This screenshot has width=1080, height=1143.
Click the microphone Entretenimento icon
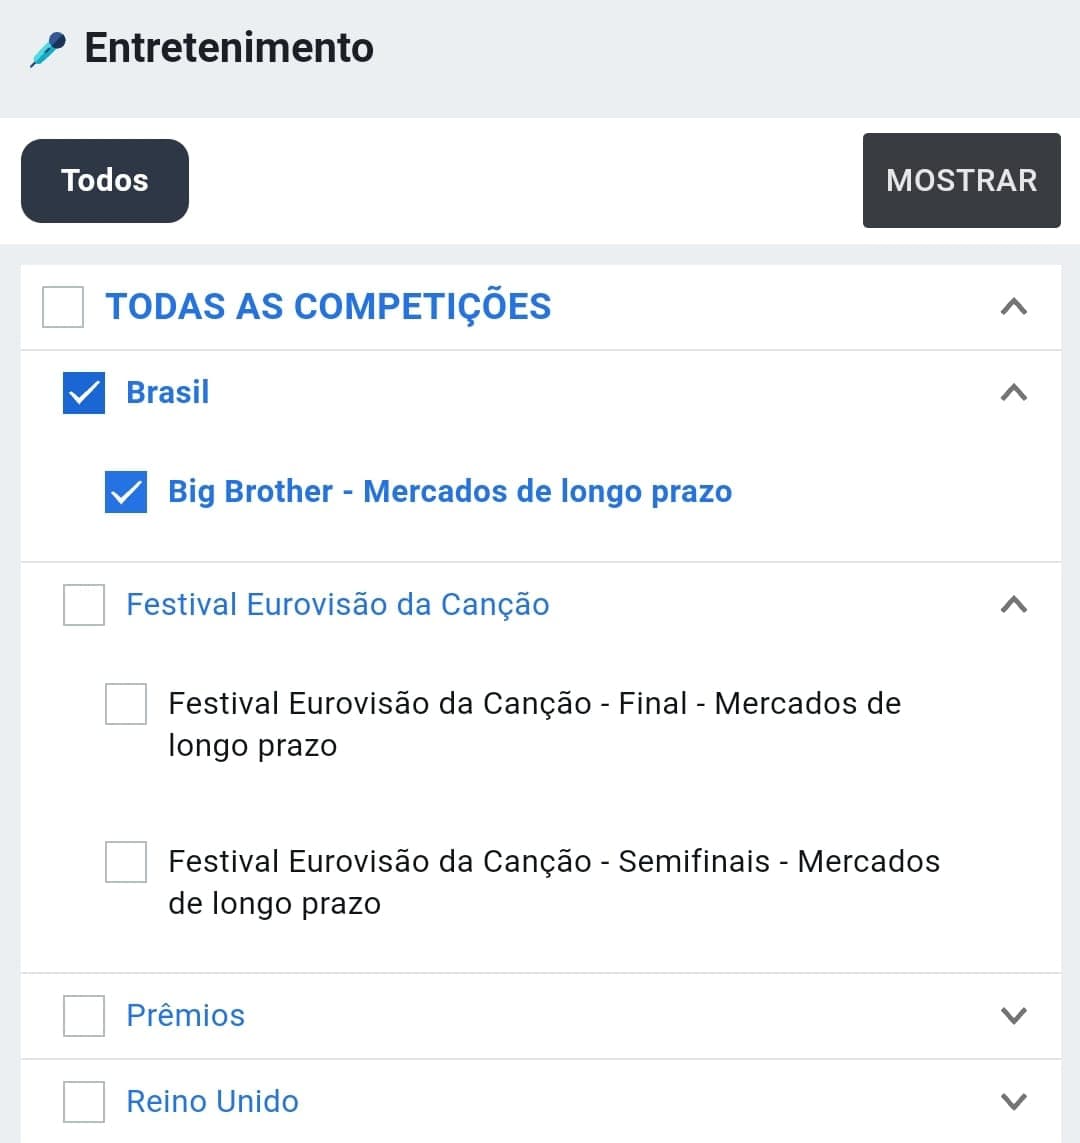pyautogui.click(x=48, y=50)
